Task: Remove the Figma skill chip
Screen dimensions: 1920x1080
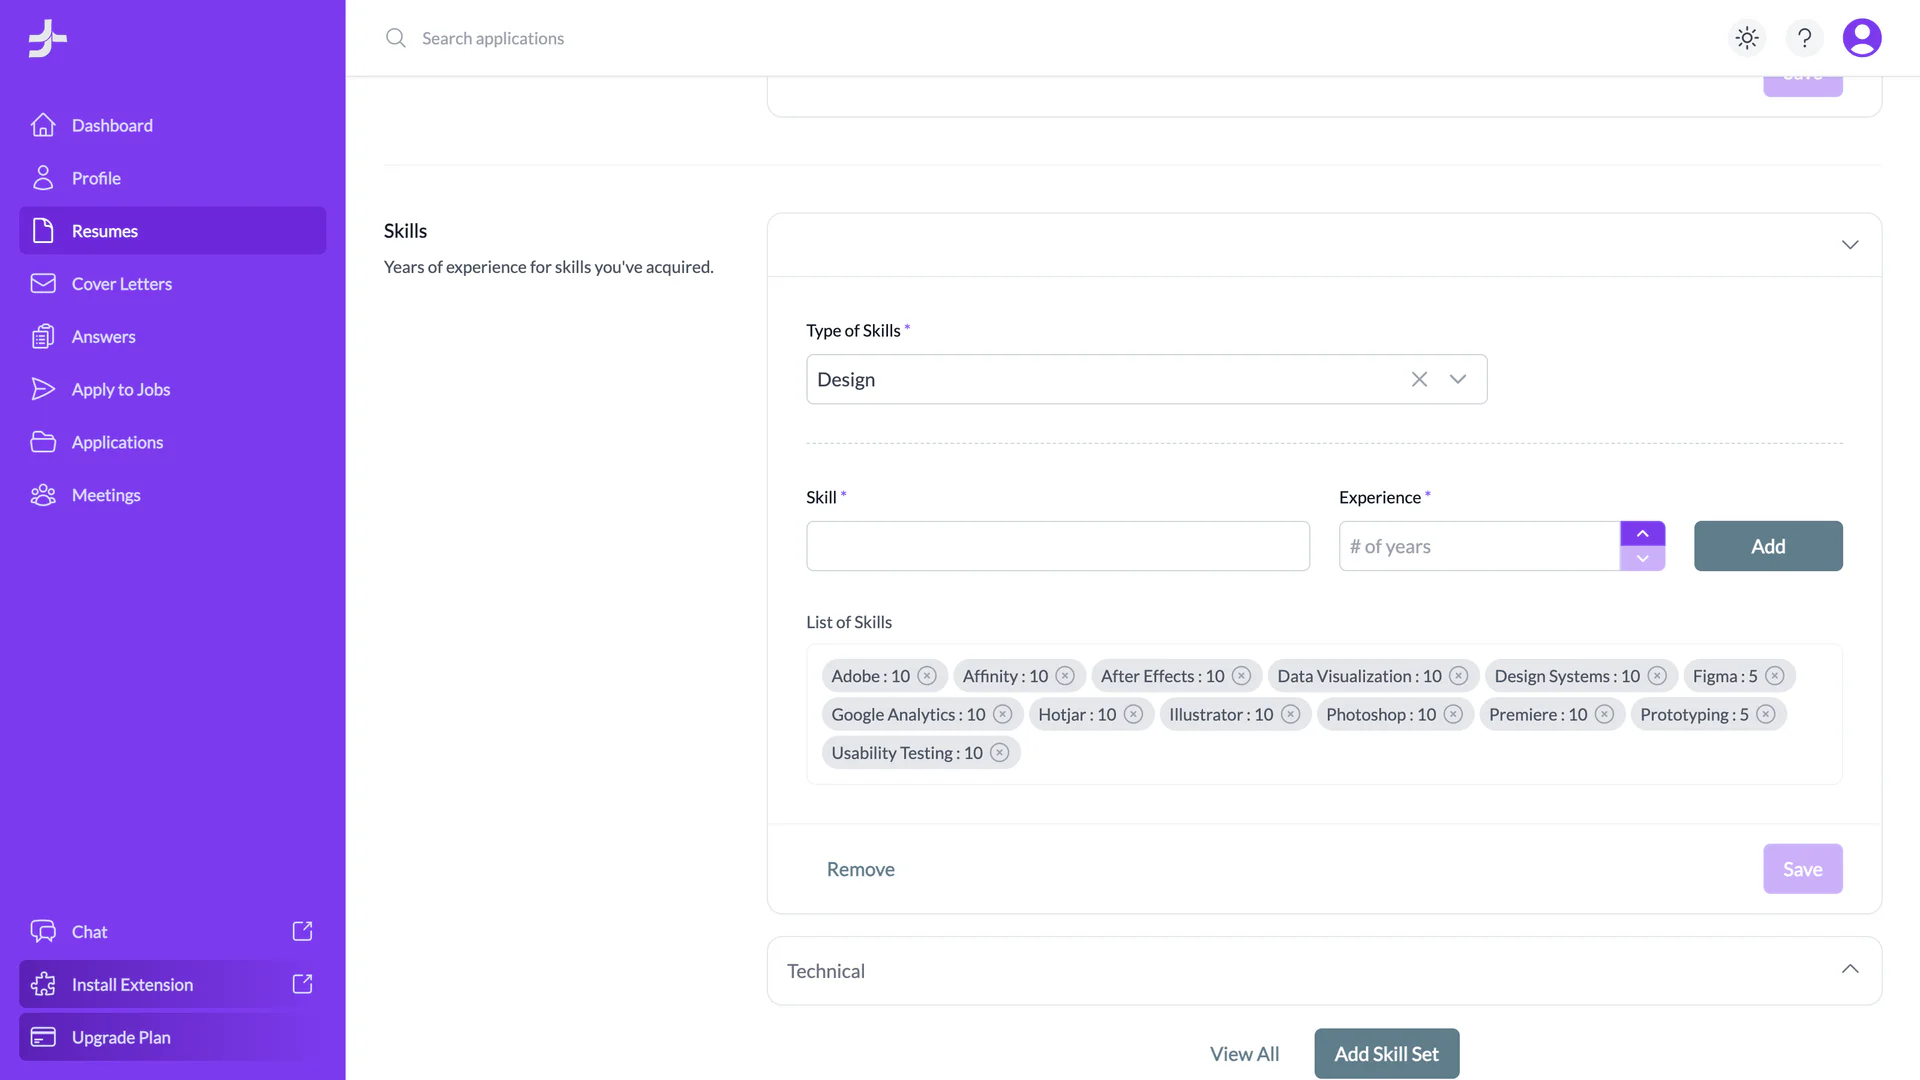Action: pos(1774,676)
